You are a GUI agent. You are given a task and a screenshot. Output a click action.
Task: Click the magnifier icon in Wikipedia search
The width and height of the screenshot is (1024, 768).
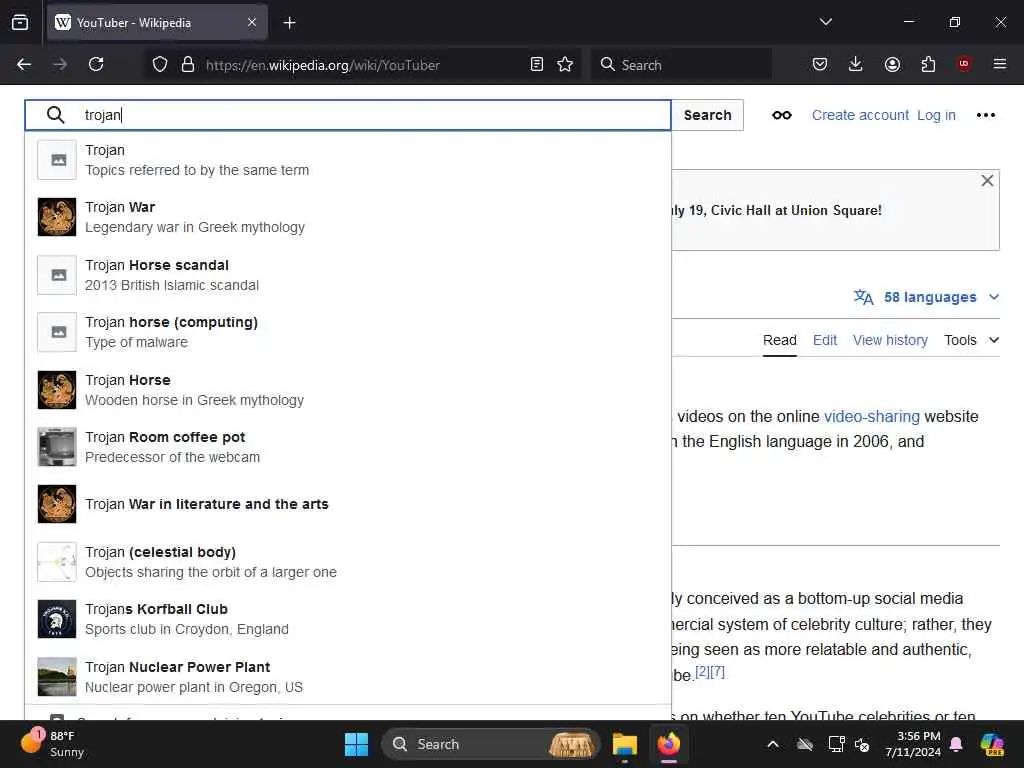tap(56, 115)
